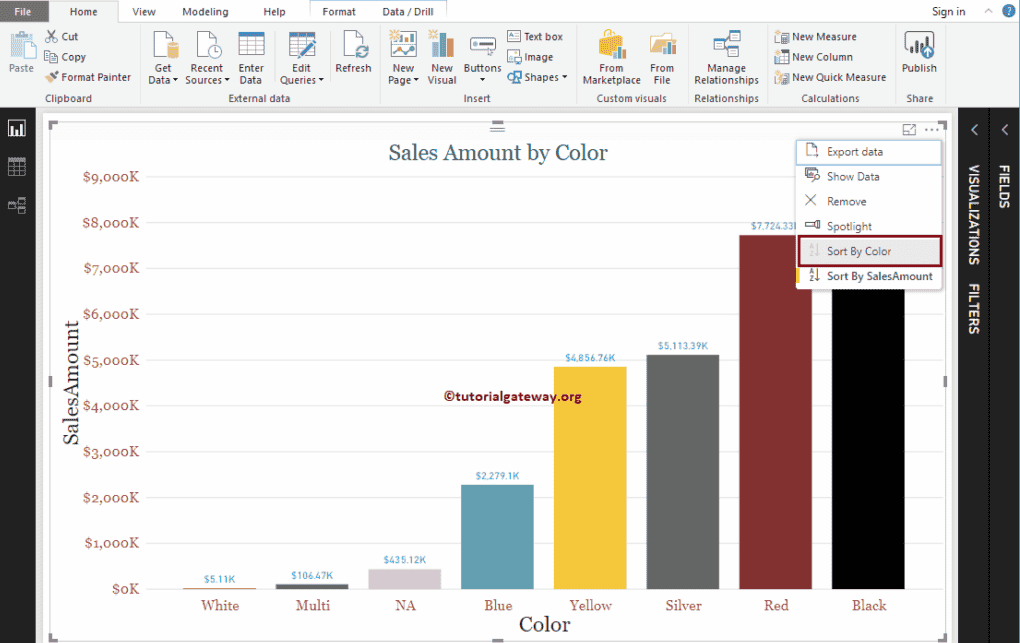1020x643 pixels.
Task: Click the Focus mode icon on chart
Action: pos(909,129)
